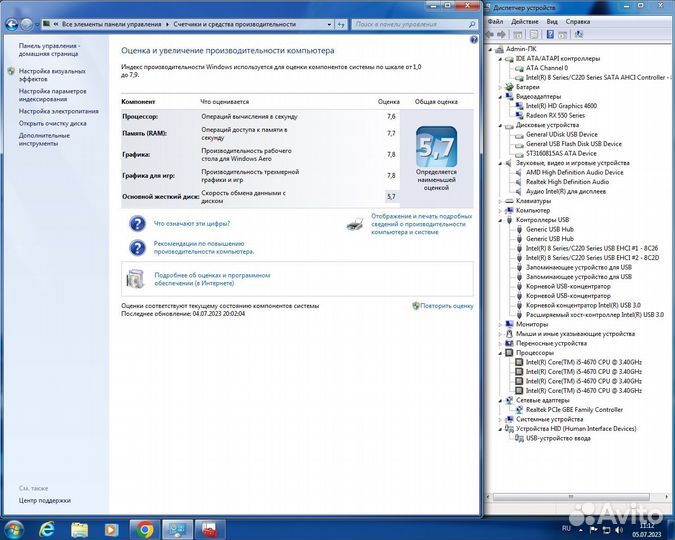
Task: Open 'Что означают эти цифры?' link
Action: point(192,224)
